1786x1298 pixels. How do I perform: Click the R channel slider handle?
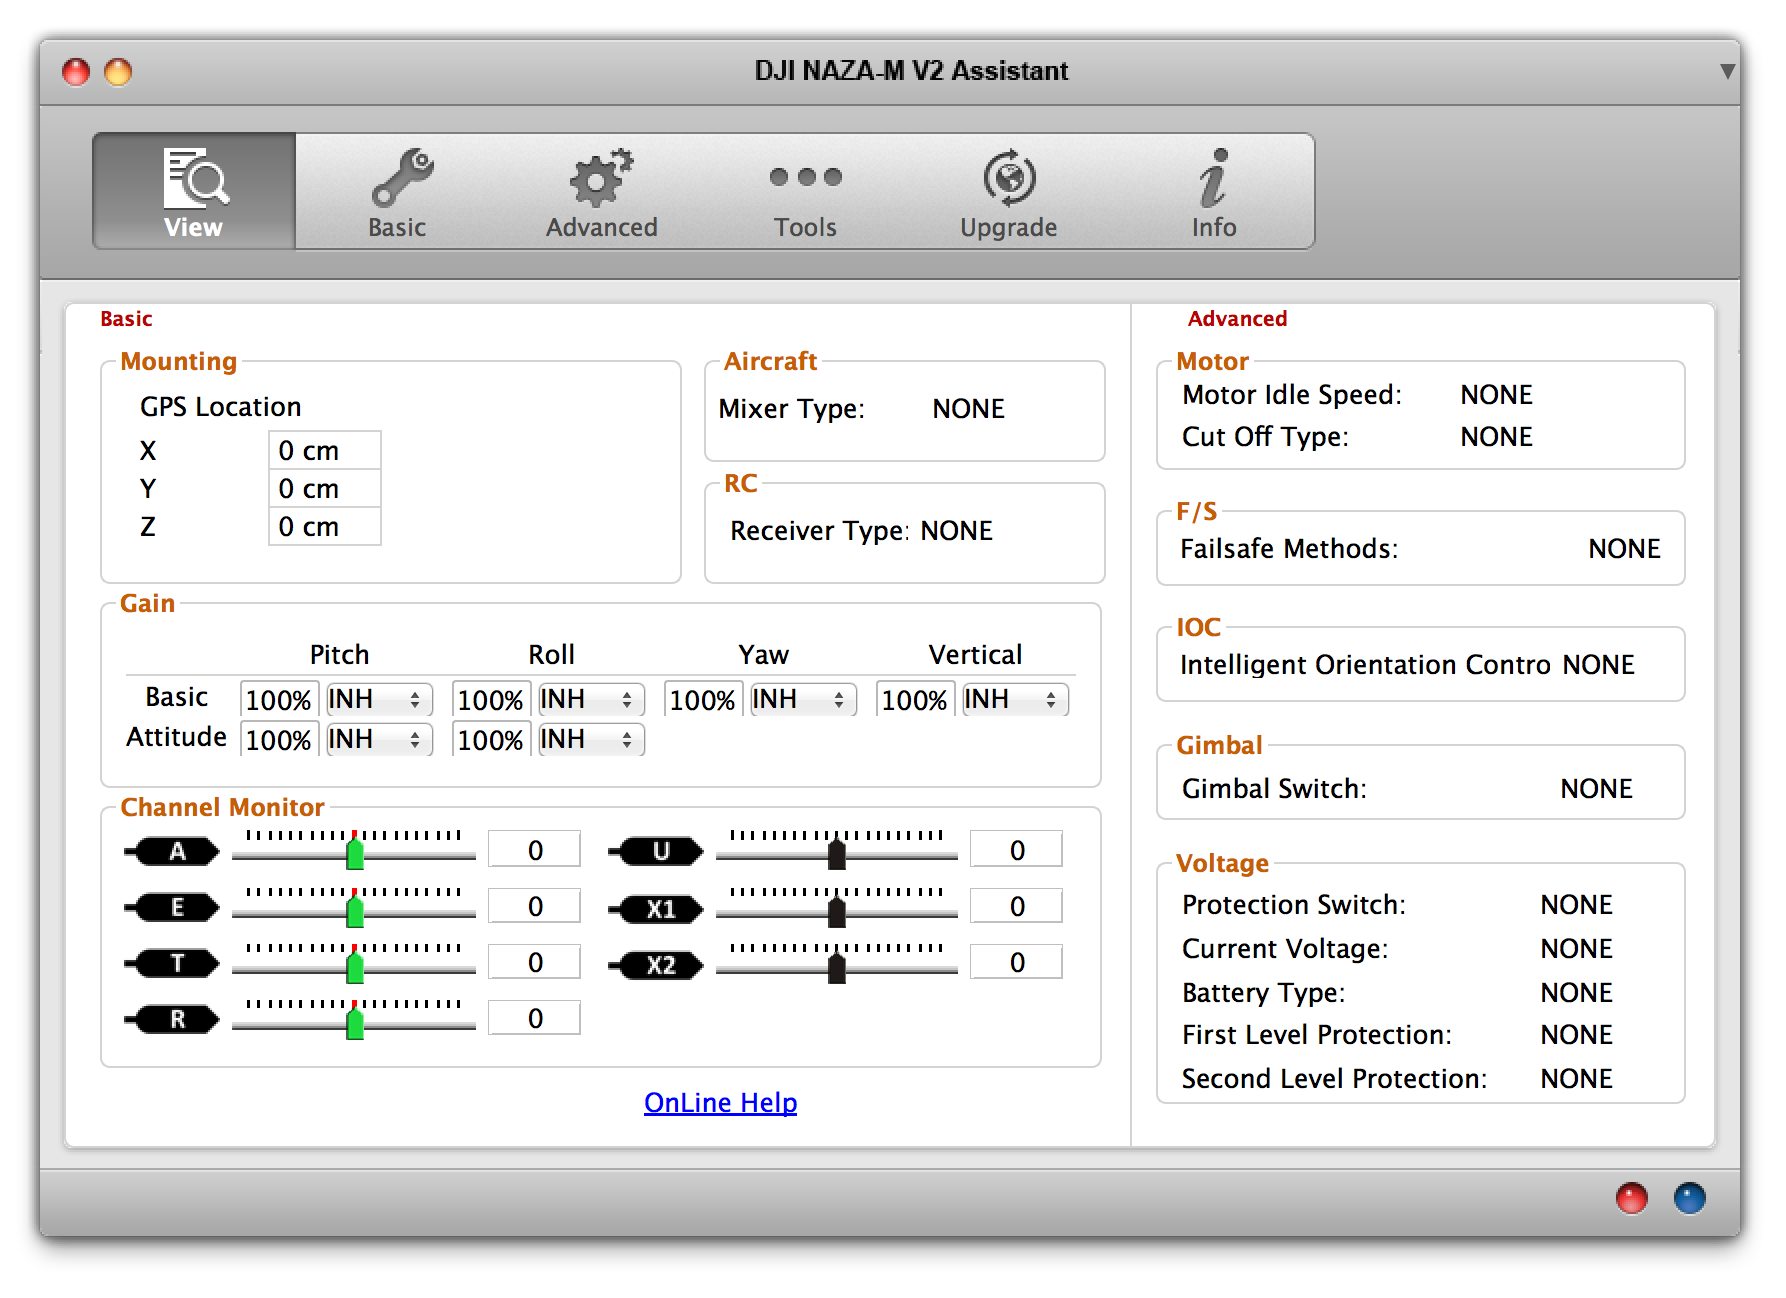click(354, 1021)
